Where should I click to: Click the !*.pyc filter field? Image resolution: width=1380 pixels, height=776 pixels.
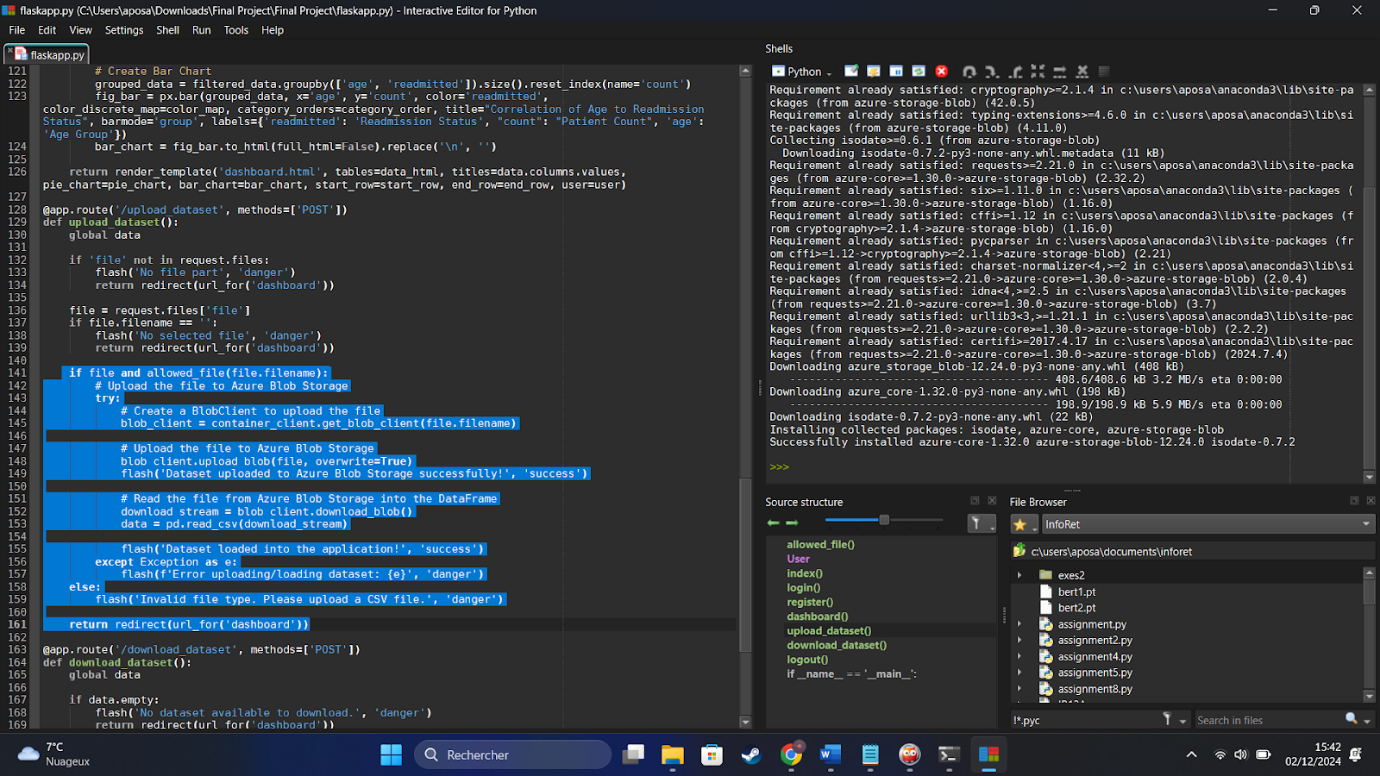[x=1085, y=720]
